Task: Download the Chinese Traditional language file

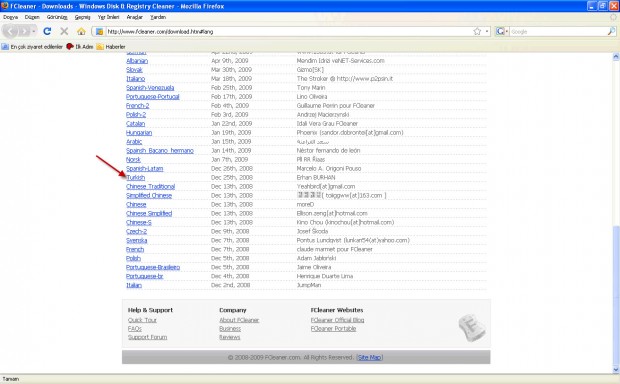Action: [x=150, y=187]
